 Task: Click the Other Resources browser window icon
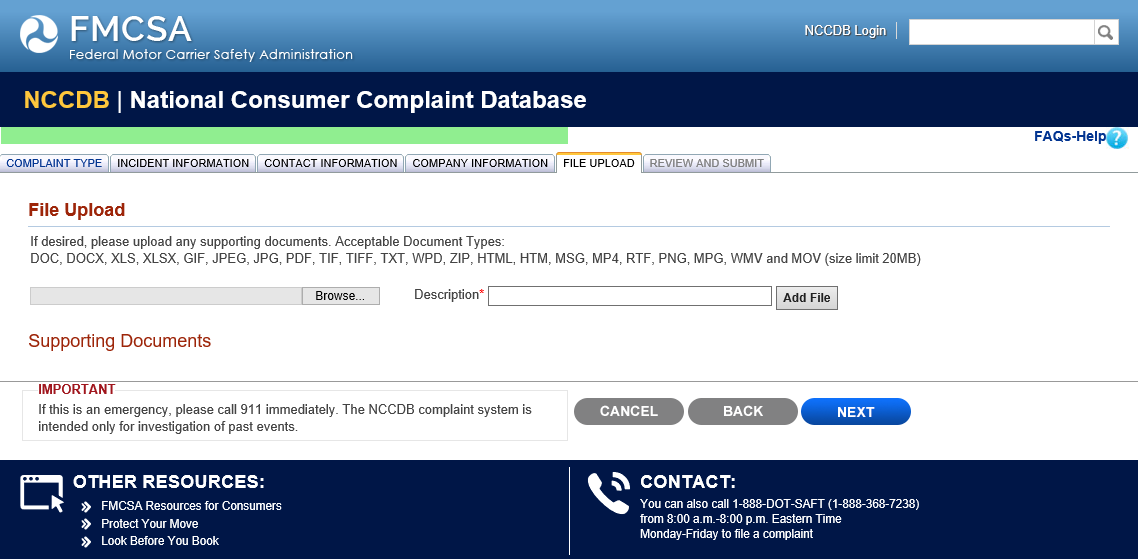42,494
